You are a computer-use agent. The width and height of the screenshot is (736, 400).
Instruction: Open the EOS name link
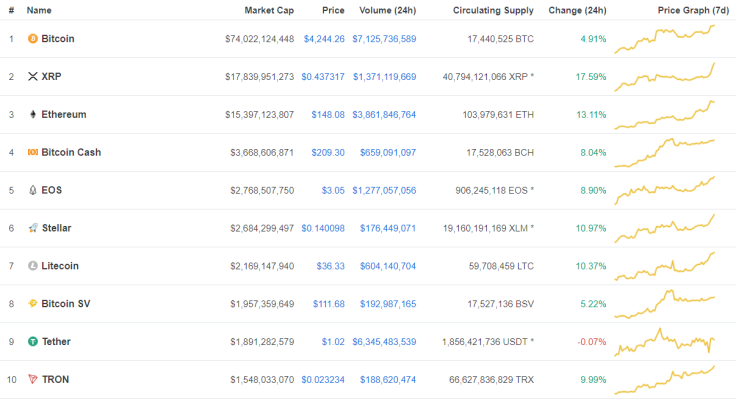point(52,190)
